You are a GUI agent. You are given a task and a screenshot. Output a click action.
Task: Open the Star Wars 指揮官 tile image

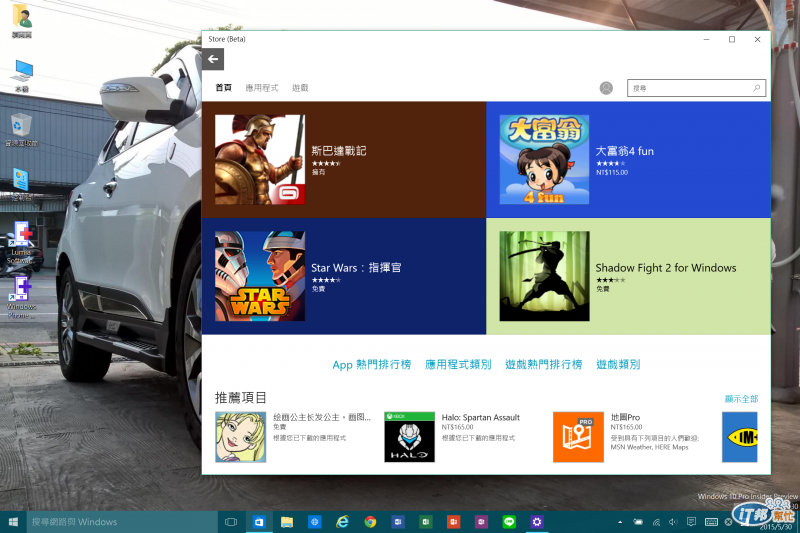pyautogui.click(x=260, y=276)
